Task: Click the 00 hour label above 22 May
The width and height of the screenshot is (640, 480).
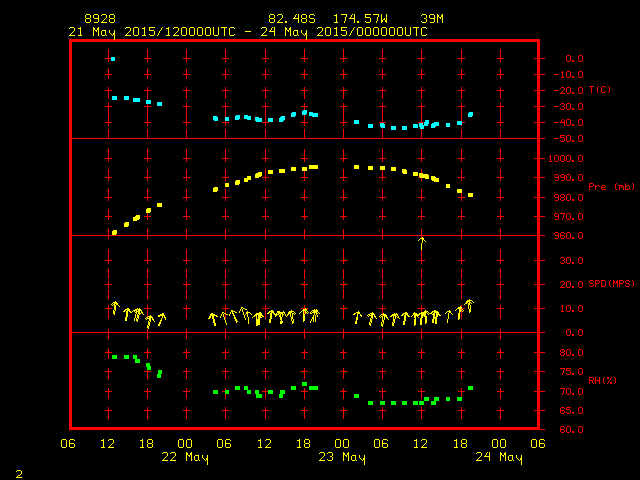Action: tap(185, 444)
